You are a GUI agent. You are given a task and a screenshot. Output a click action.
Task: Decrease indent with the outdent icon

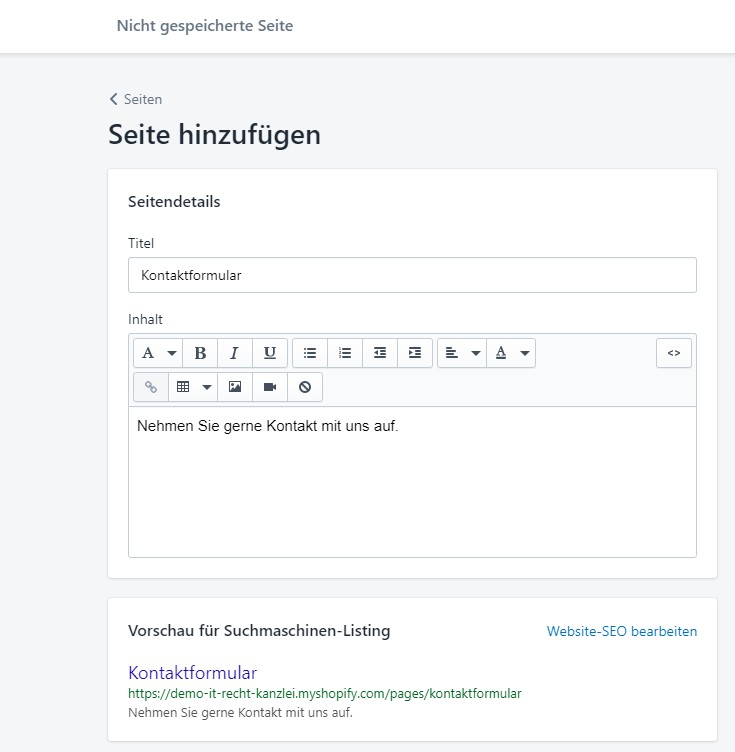(x=380, y=353)
